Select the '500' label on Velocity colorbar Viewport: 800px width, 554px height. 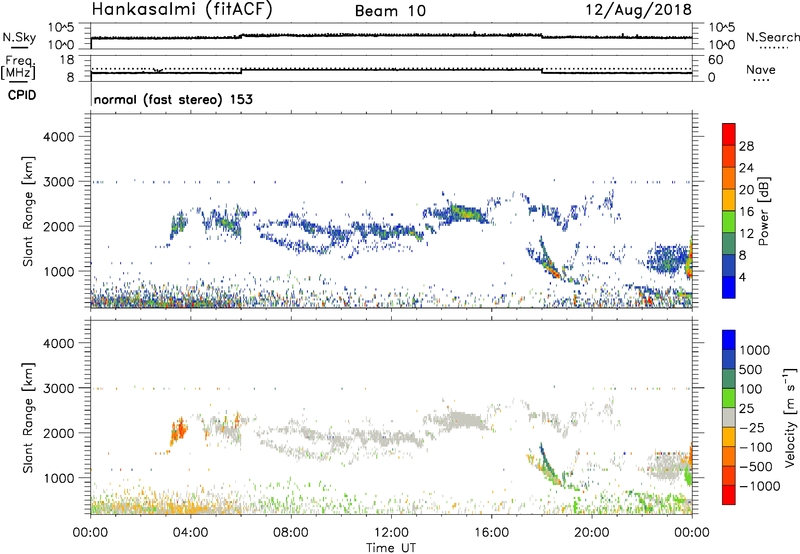[x=751, y=369]
